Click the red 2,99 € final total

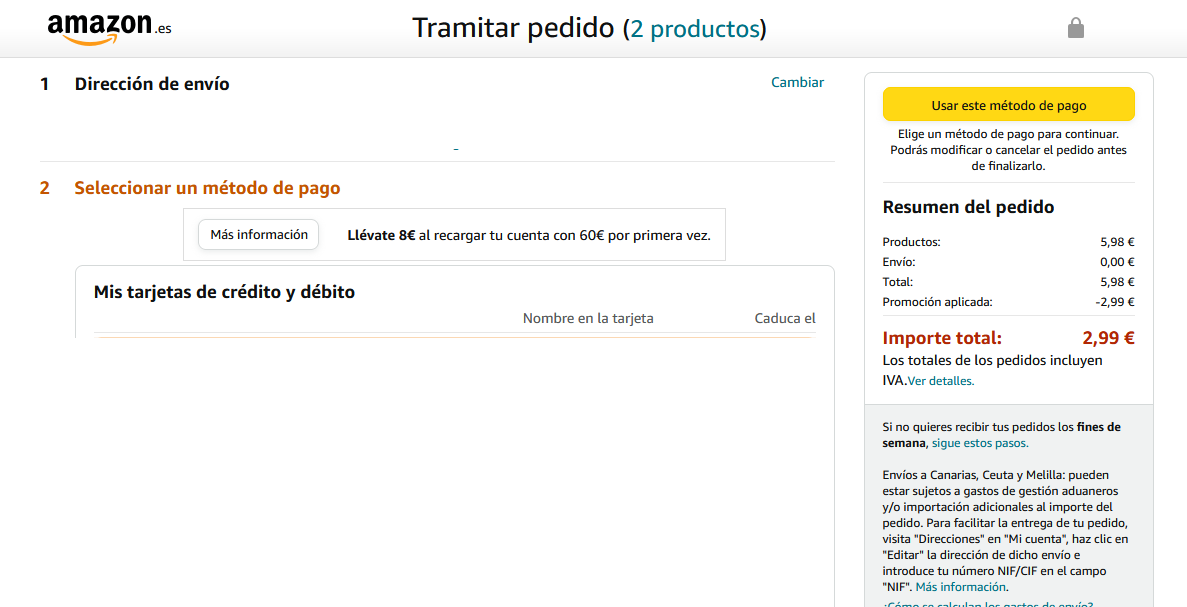(x=1108, y=338)
